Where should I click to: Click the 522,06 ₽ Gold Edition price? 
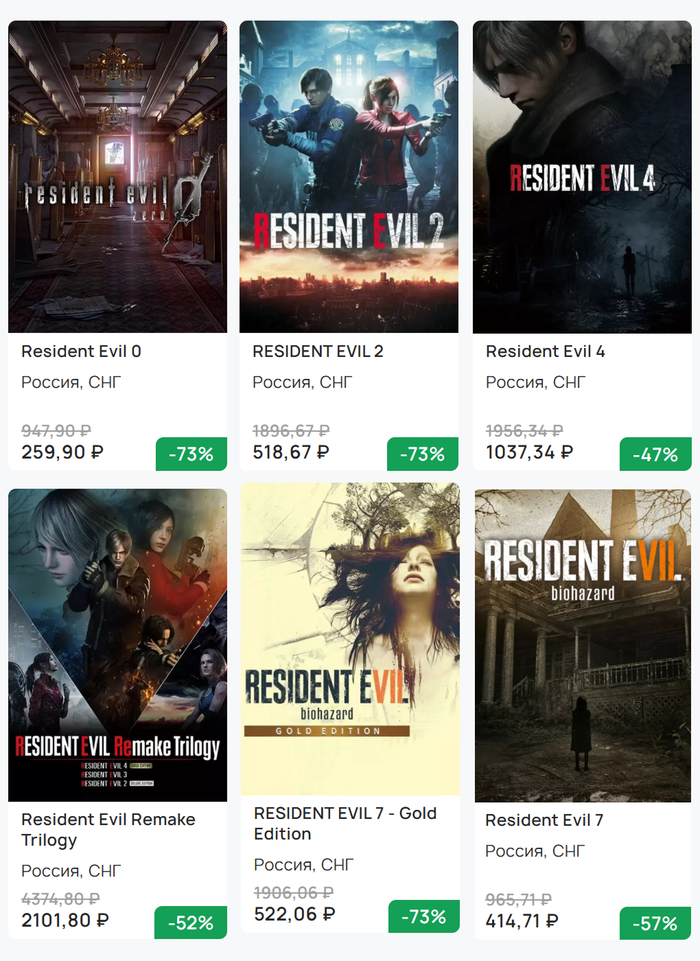294,914
